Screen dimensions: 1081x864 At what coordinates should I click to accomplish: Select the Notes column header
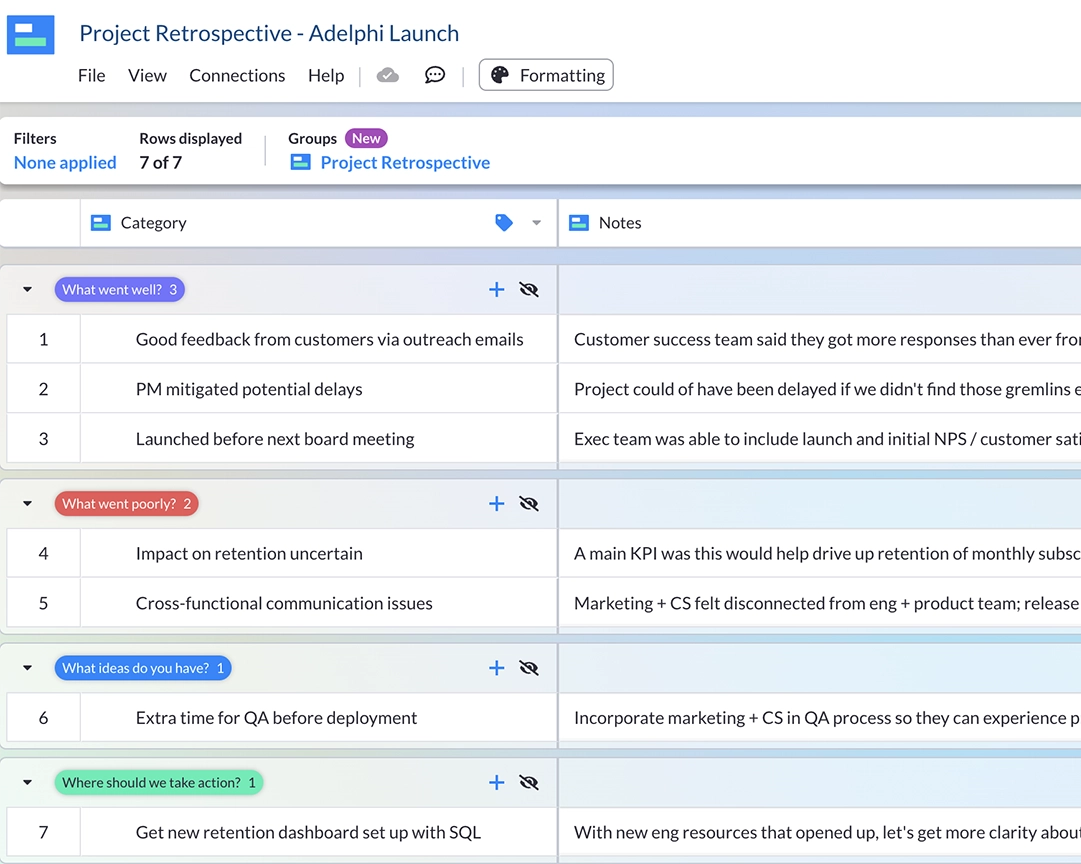coord(820,223)
